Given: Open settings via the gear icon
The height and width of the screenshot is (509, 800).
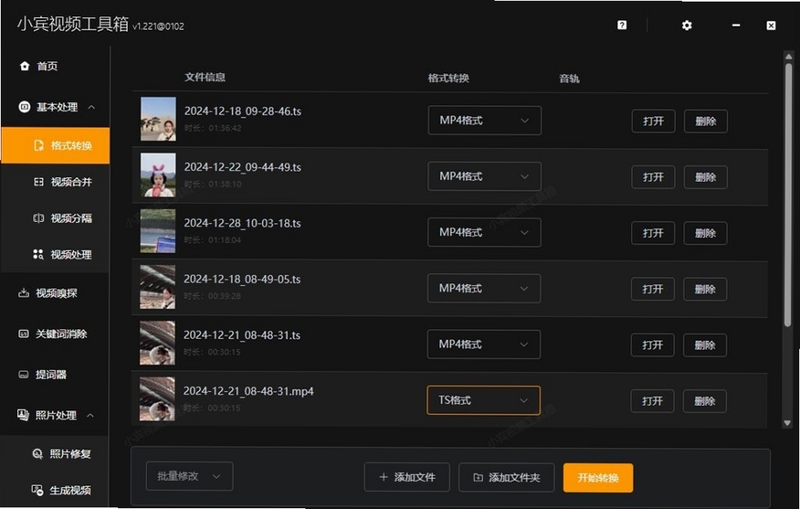Looking at the screenshot, I should 687,25.
